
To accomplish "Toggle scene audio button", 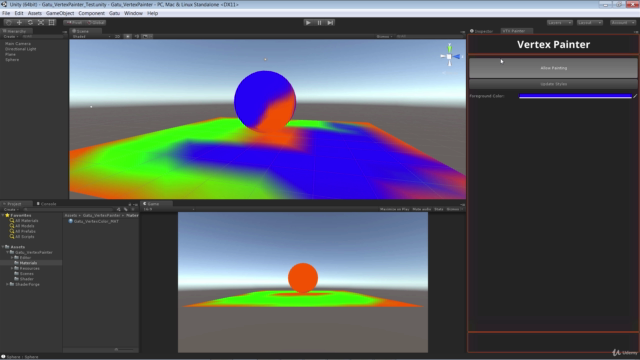I will (137, 36).
